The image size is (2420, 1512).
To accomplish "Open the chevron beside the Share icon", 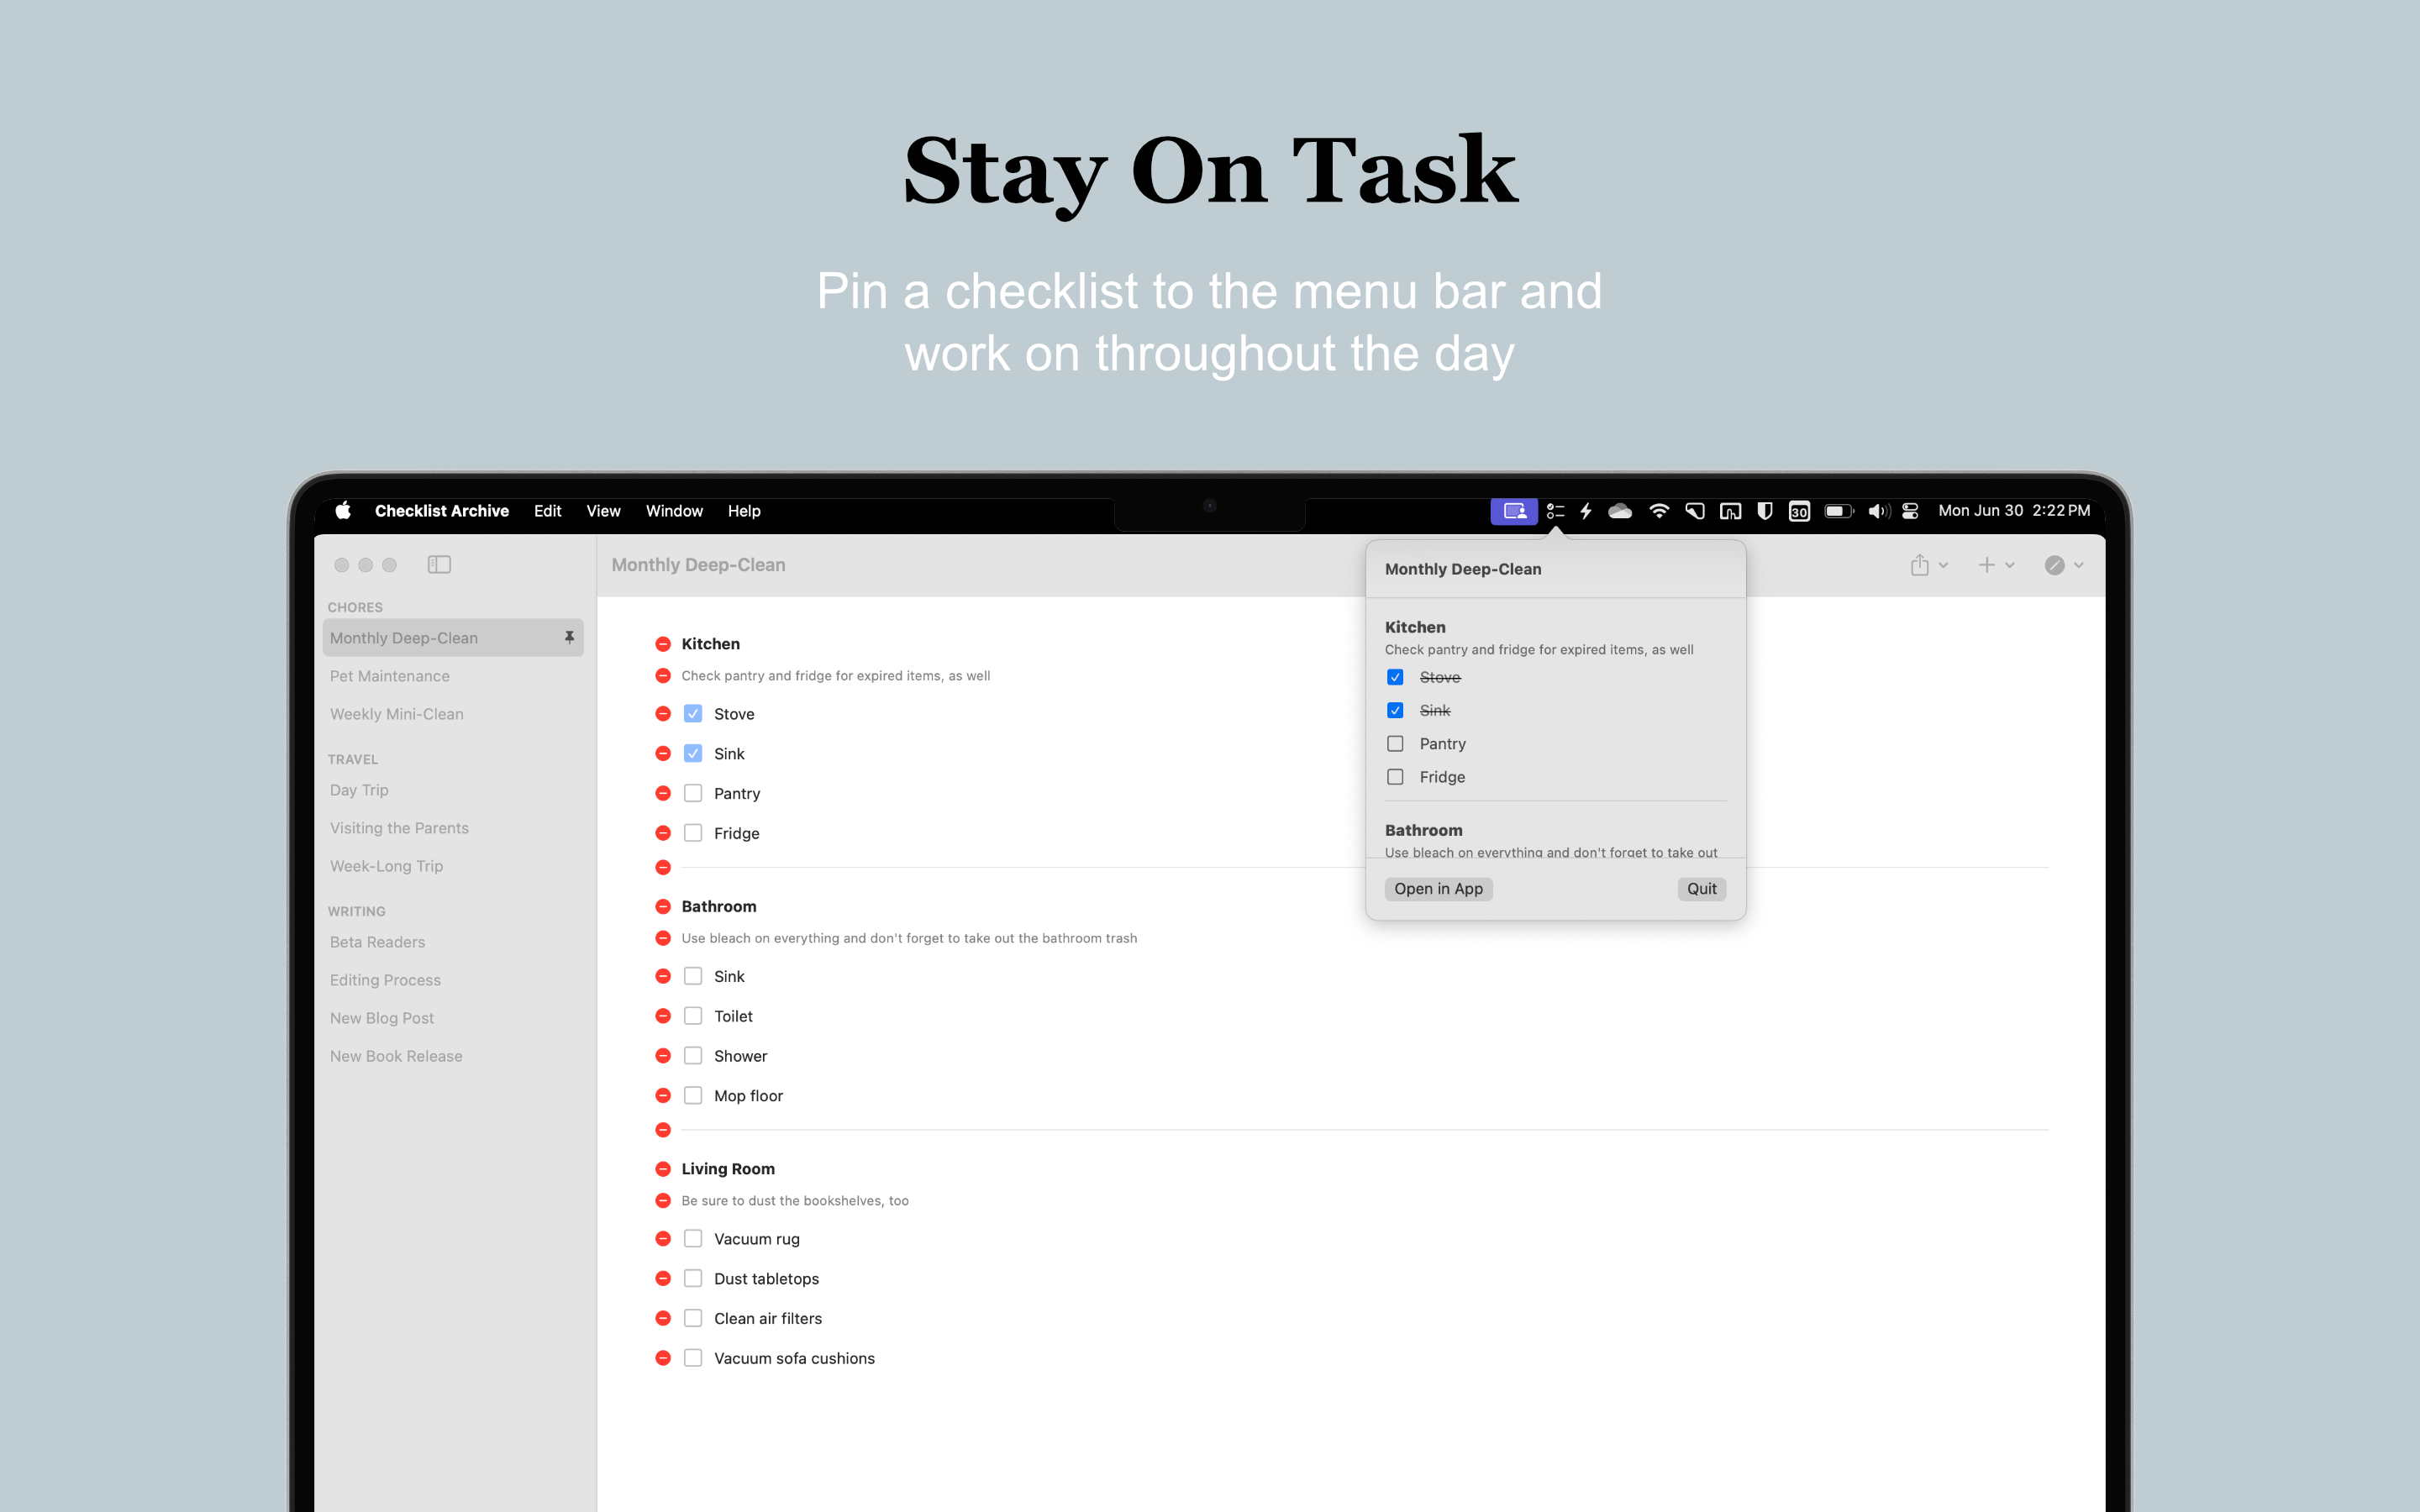I will 1944,564.
